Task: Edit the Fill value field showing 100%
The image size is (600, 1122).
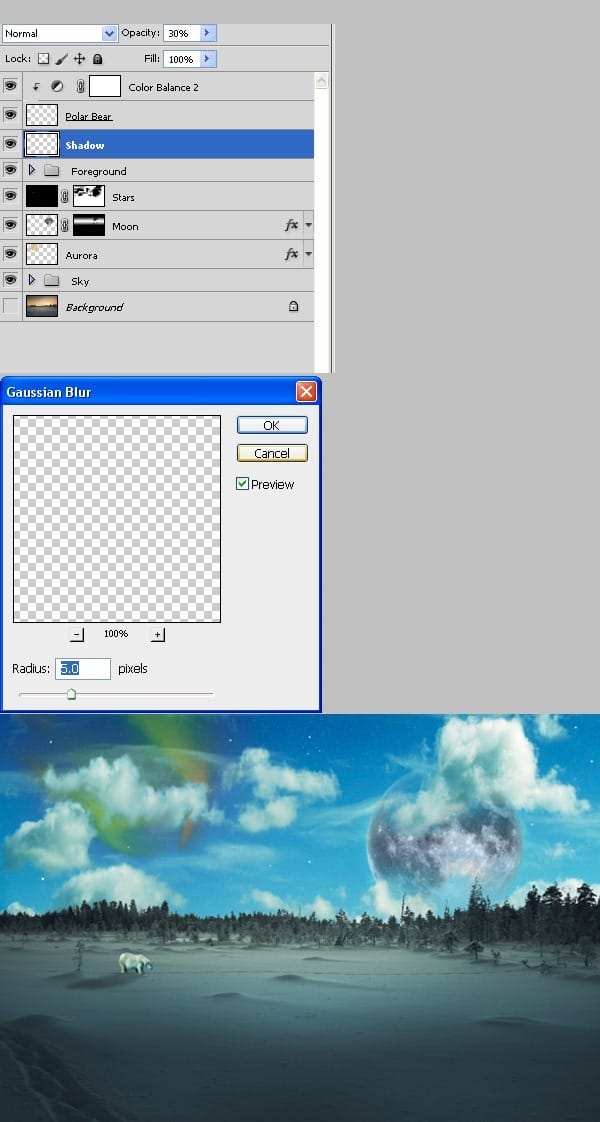Action: tap(182, 59)
